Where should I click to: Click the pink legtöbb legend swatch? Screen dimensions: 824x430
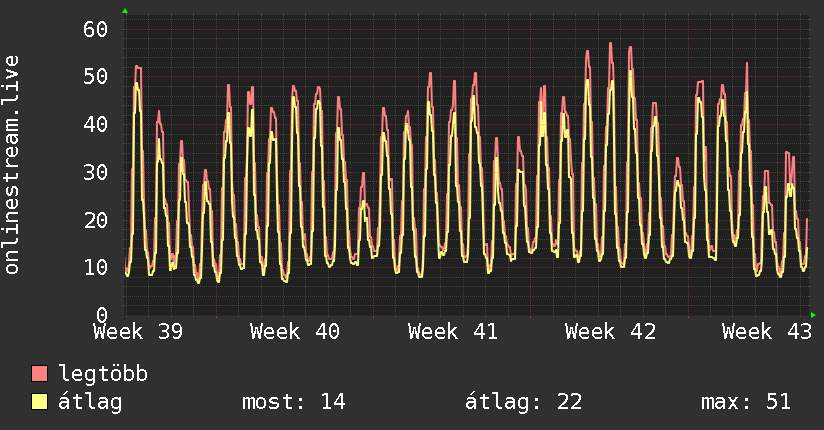click(39, 373)
